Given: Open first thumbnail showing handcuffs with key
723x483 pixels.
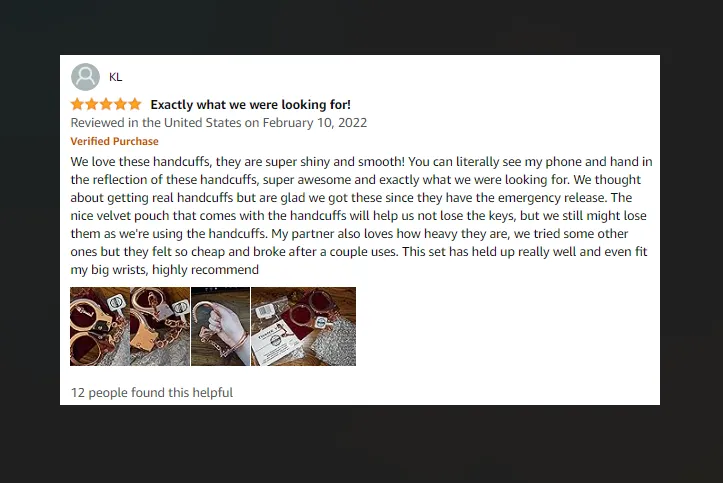Looking at the screenshot, I should (x=100, y=326).
